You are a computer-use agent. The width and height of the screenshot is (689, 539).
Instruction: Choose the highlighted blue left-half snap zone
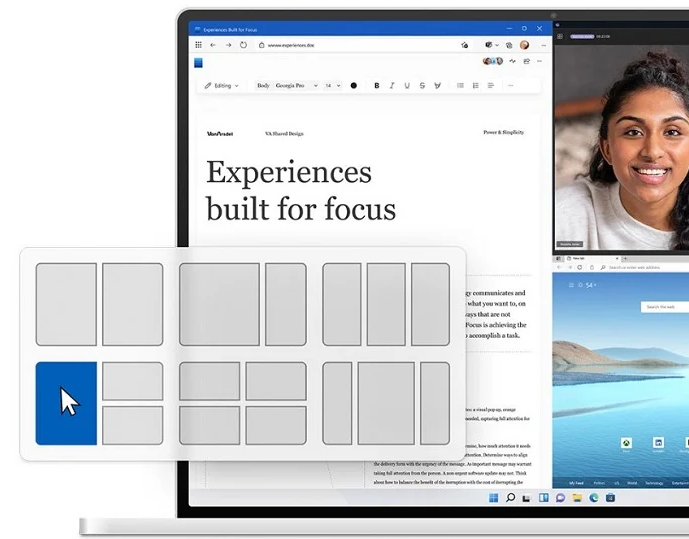[66, 403]
